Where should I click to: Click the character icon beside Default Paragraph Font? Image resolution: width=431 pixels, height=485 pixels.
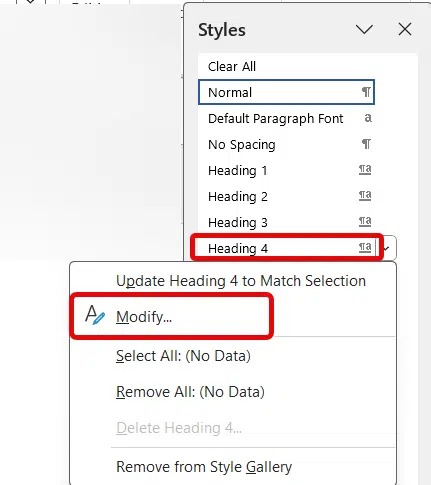click(x=368, y=118)
